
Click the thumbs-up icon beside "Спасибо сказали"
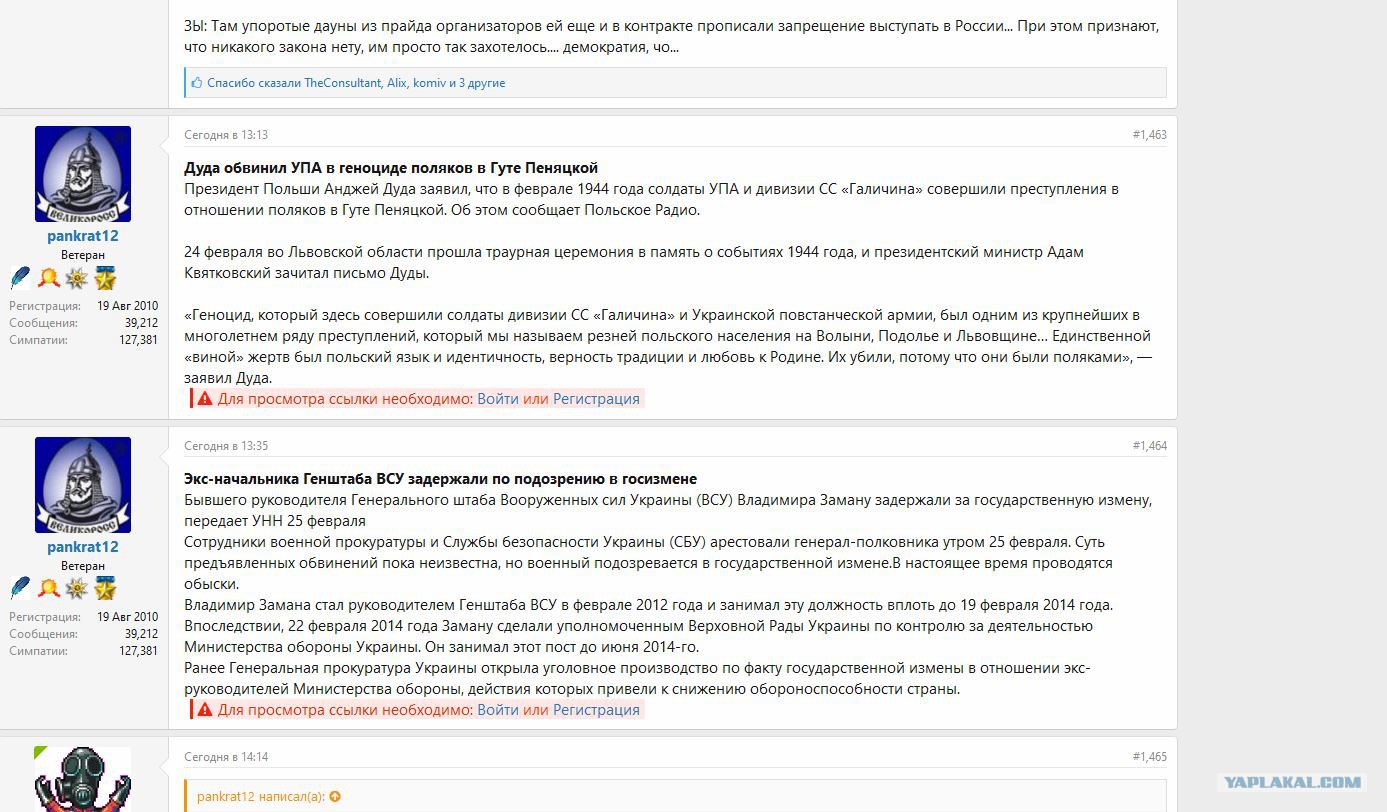click(x=197, y=83)
